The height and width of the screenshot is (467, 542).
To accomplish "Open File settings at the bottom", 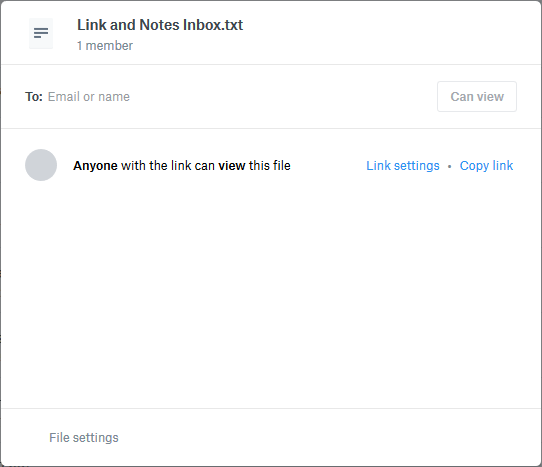I will pos(84,438).
